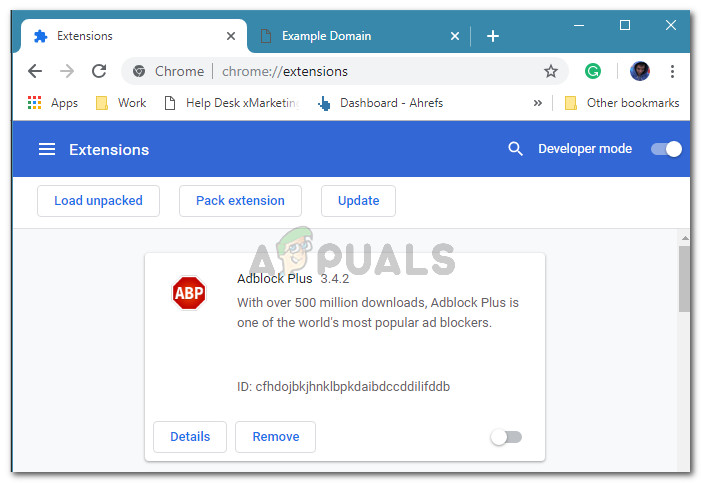Open Dashboard - Ahrefs bookmark
701x483 pixels.
click(380, 103)
